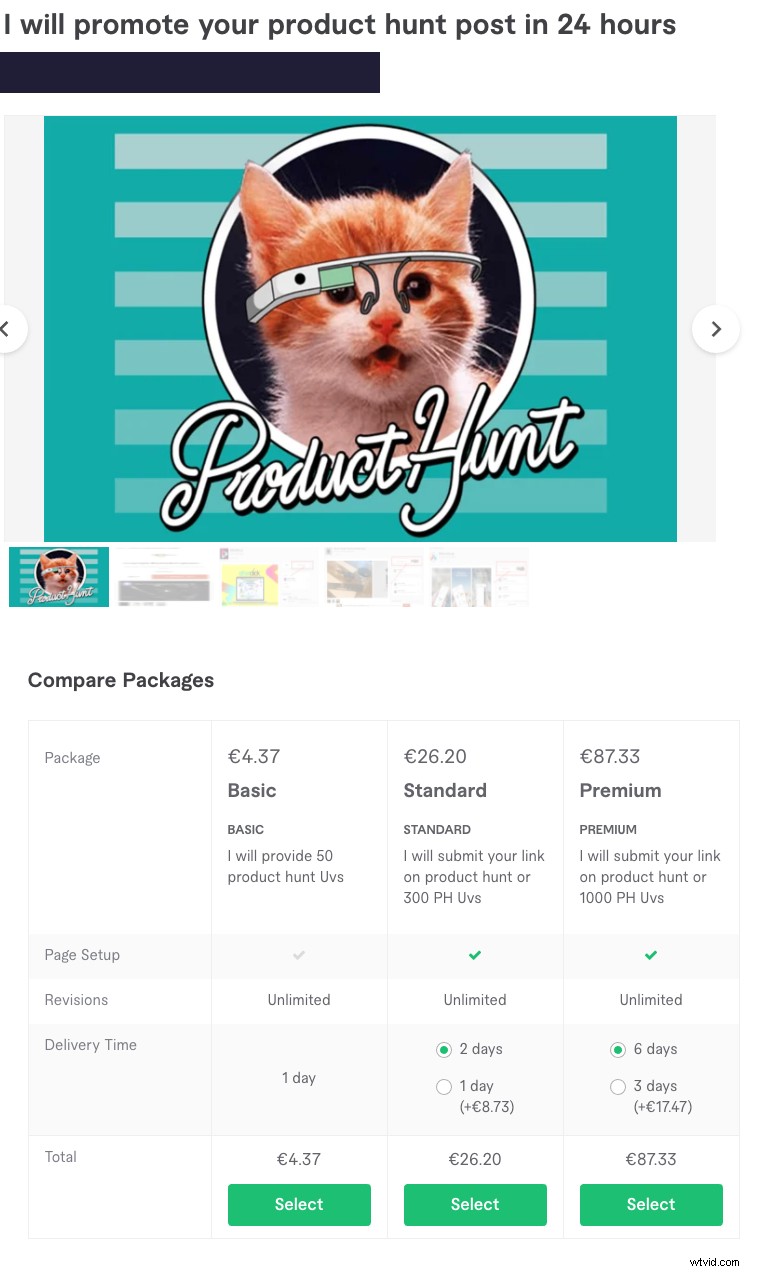The image size is (760, 1272).
Task: Click the next image carousel arrow
Action: tap(715, 328)
